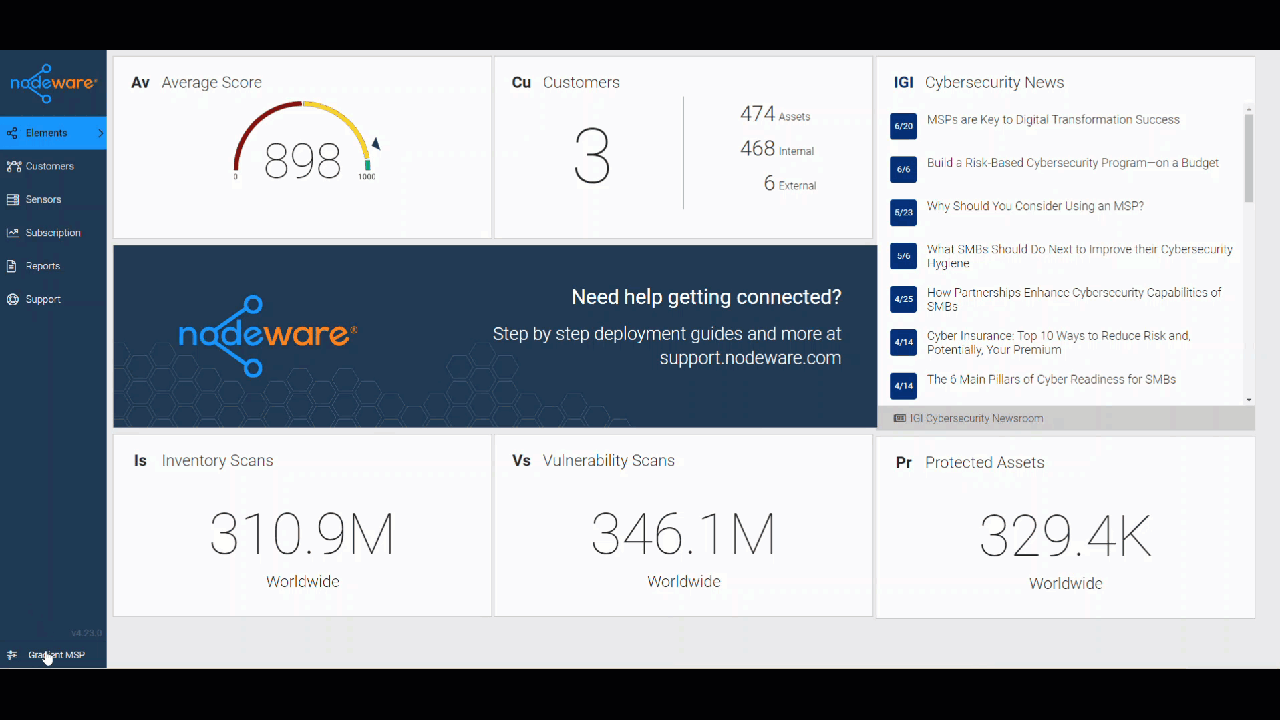The image size is (1280, 720).
Task: Click the 6/20 date badge in news feed
Action: click(x=903, y=126)
